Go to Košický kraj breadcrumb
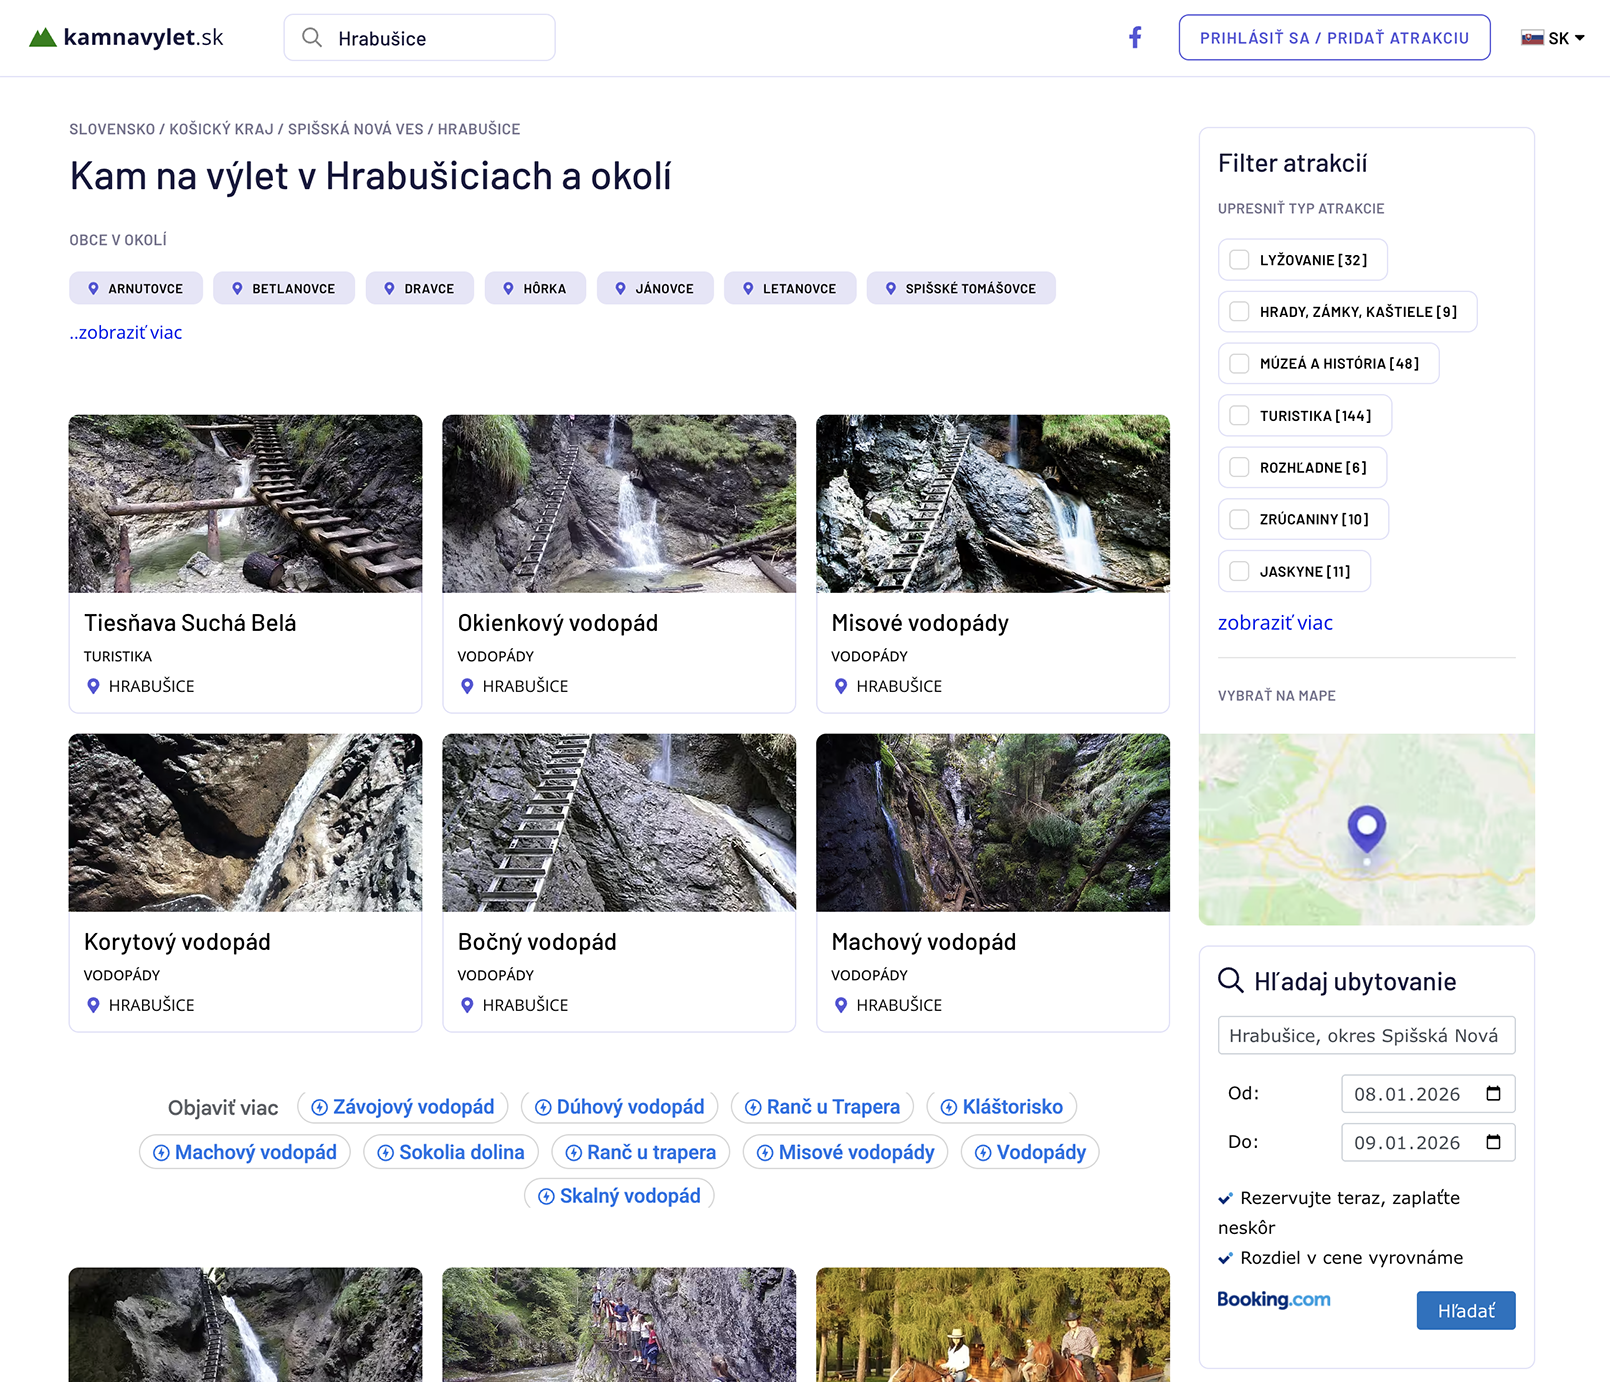This screenshot has height=1382, width=1610. pyautogui.click(x=221, y=129)
